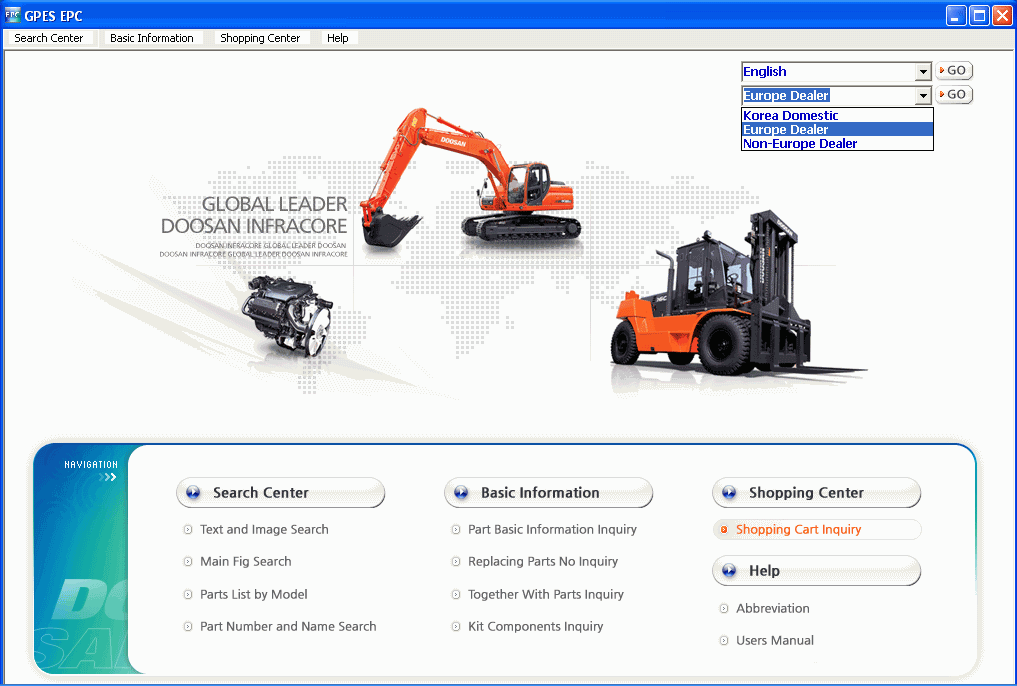Open the Abbreviation help page

point(772,608)
